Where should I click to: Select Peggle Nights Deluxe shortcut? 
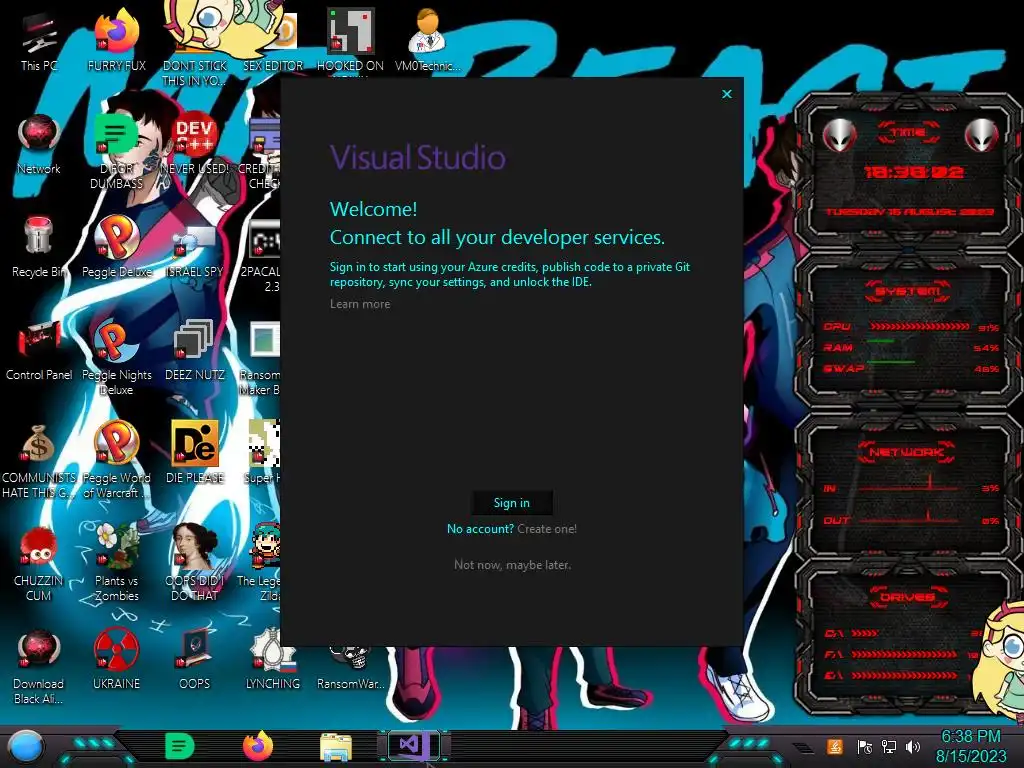click(116, 357)
